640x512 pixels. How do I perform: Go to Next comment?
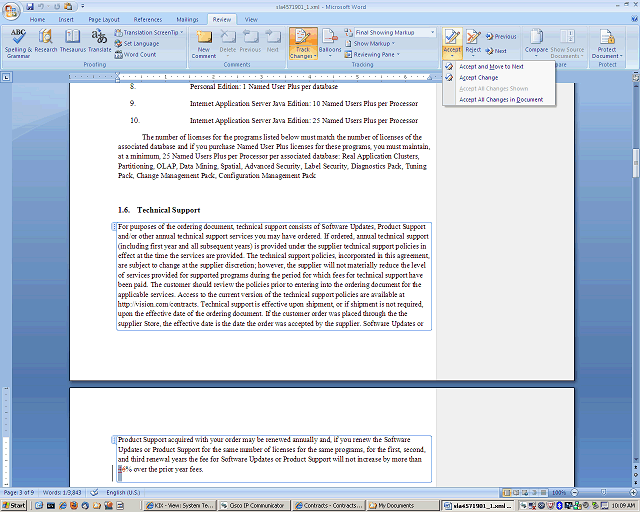[x=273, y=42]
